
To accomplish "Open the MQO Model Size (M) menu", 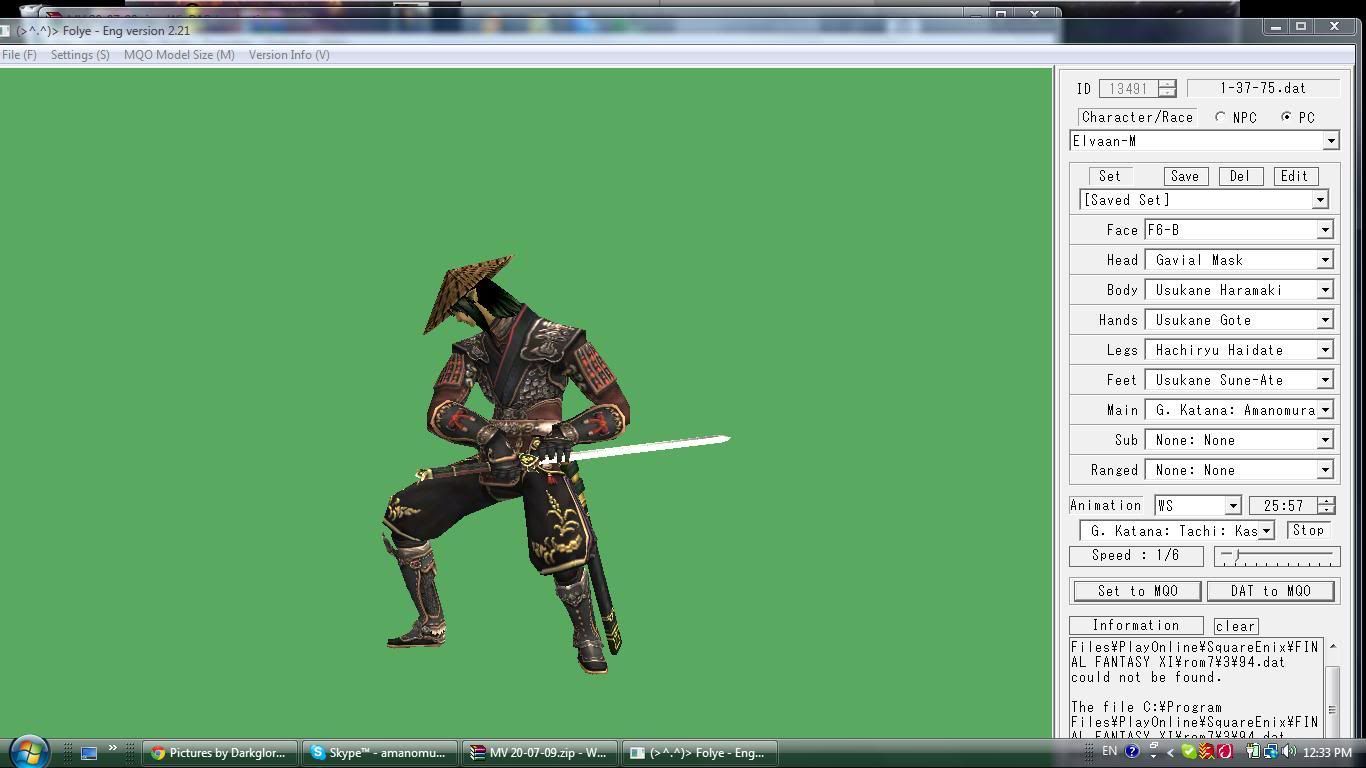I will point(179,55).
